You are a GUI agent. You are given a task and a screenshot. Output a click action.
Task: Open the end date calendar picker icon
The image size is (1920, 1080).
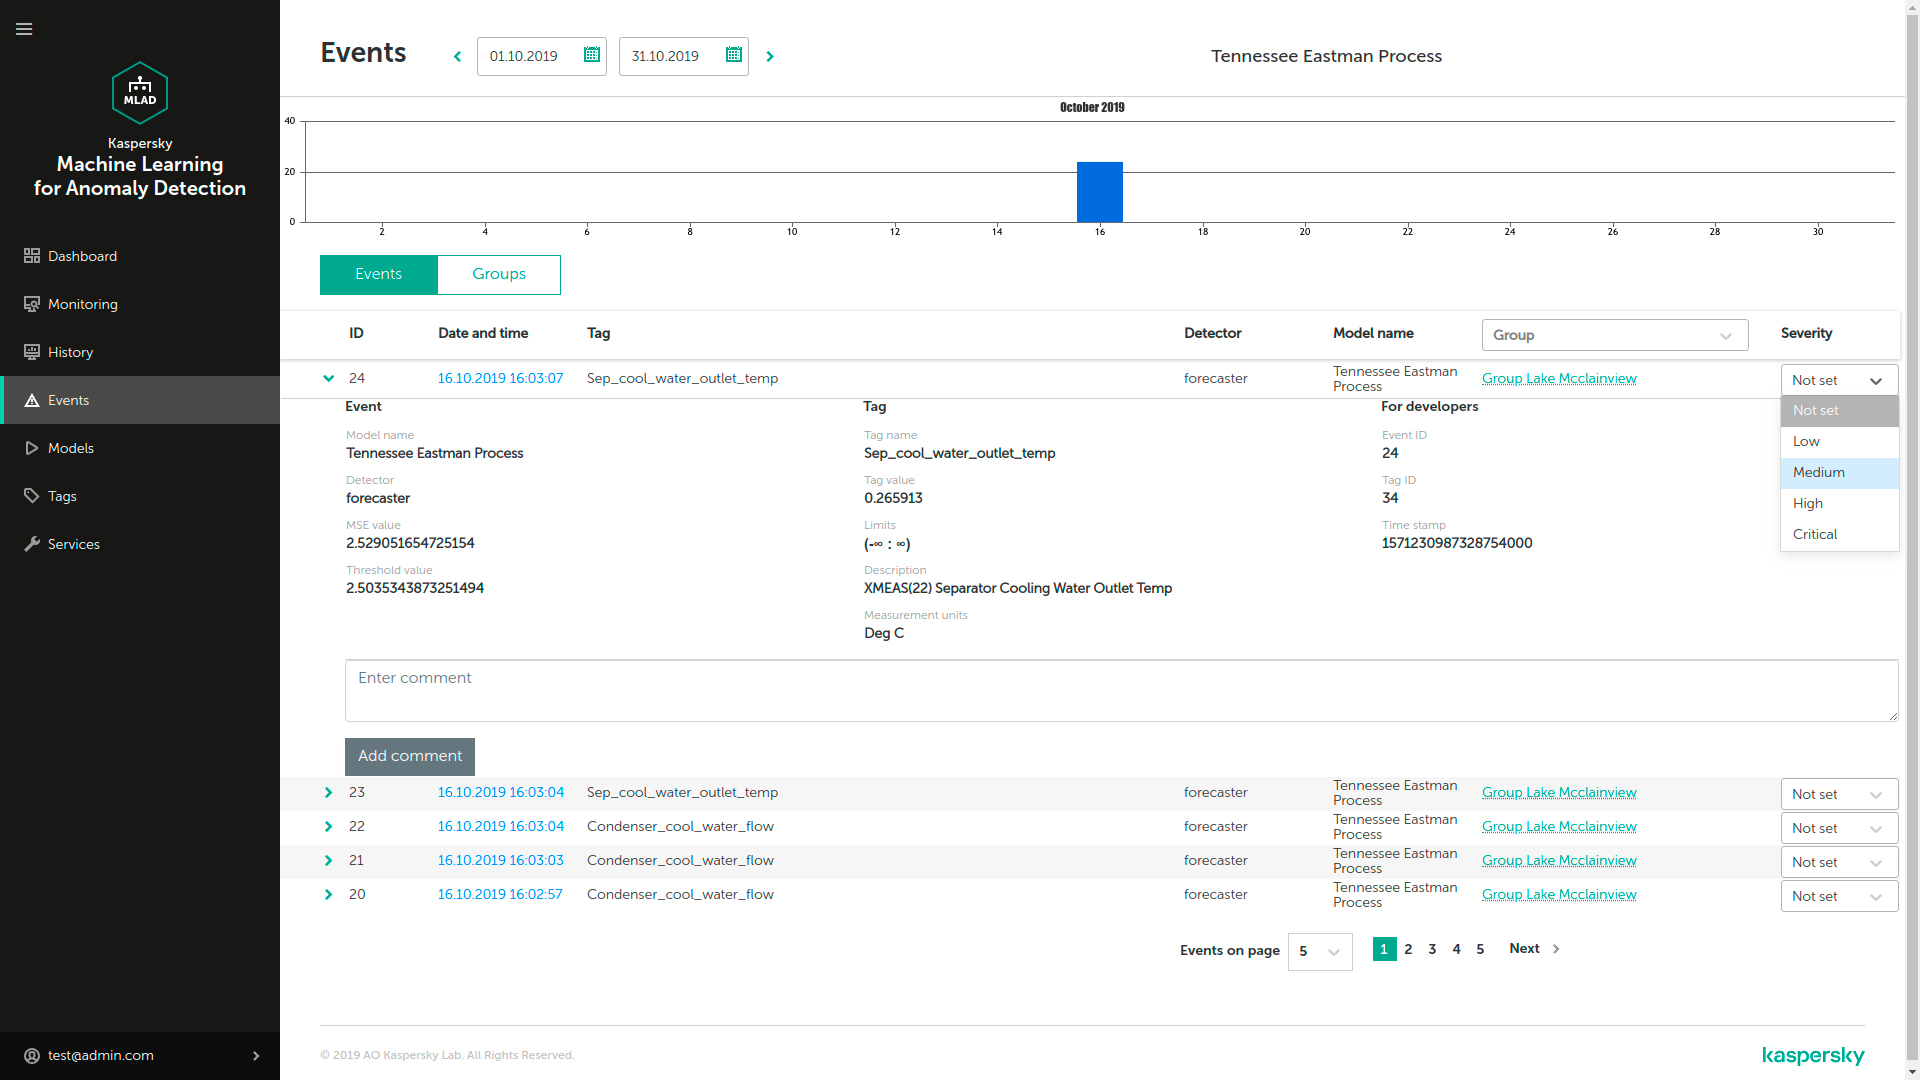click(733, 55)
